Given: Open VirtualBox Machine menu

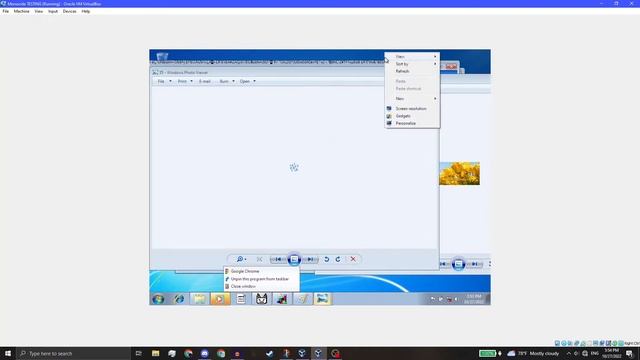Looking at the screenshot, I should 22,11.
